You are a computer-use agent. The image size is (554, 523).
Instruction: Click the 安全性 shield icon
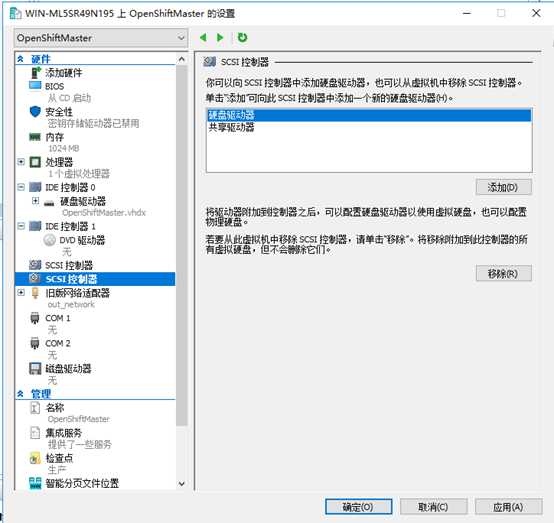[x=35, y=111]
